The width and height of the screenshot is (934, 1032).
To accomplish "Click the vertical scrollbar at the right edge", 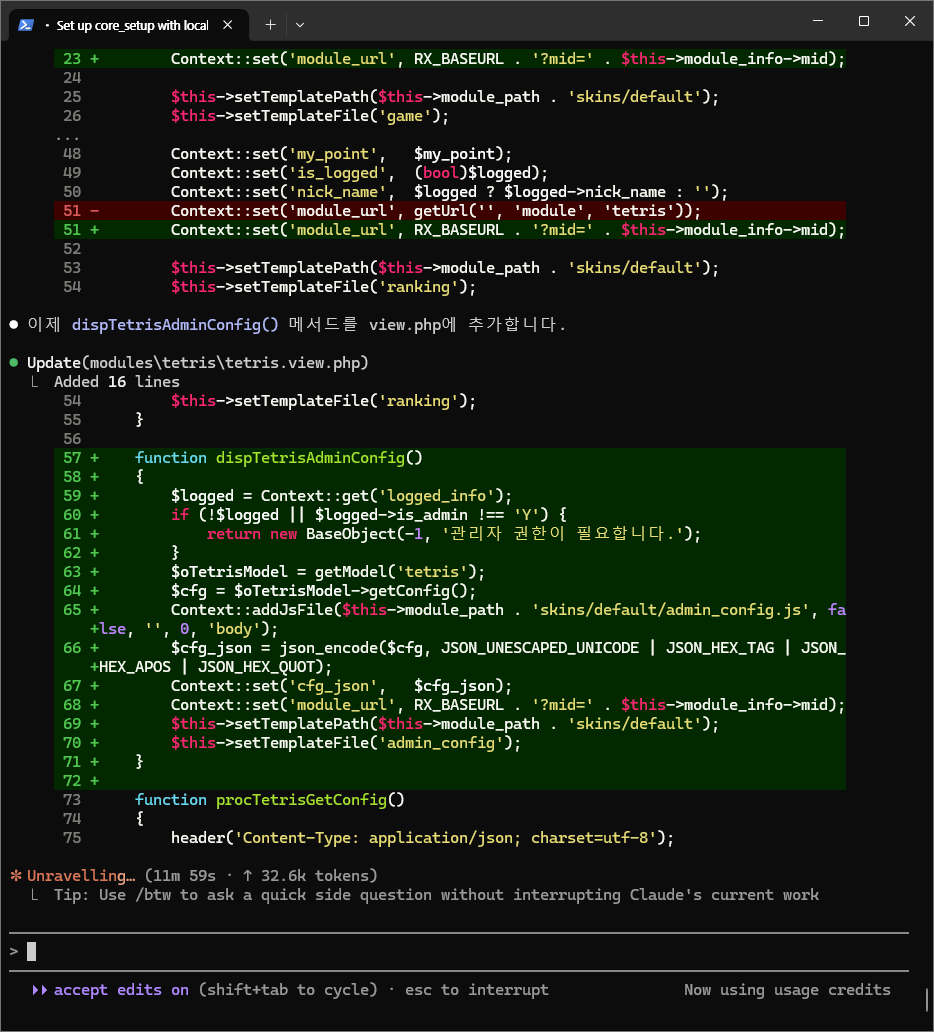I will (x=928, y=1000).
